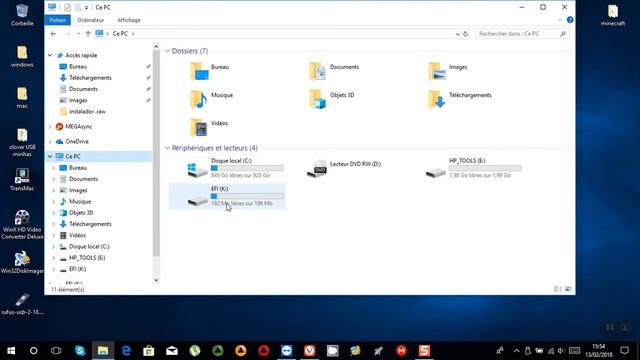Viewport: 640px width, 360px height.
Task: Open the Bureau folder icon in Dossiers
Action: 199,71
